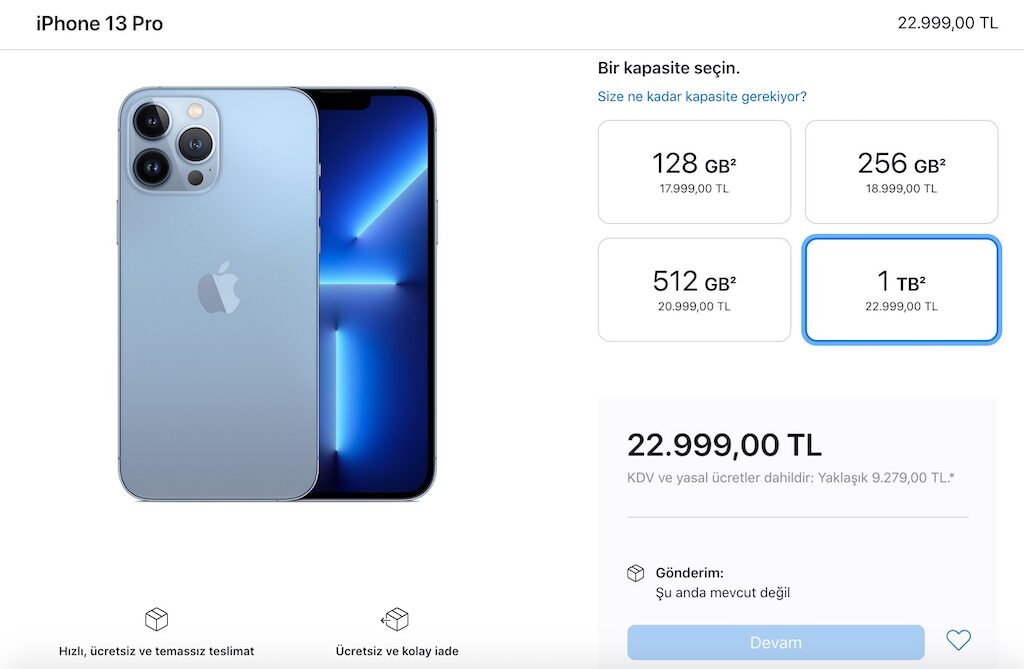Select the 1 TB capacity option

[901, 289]
